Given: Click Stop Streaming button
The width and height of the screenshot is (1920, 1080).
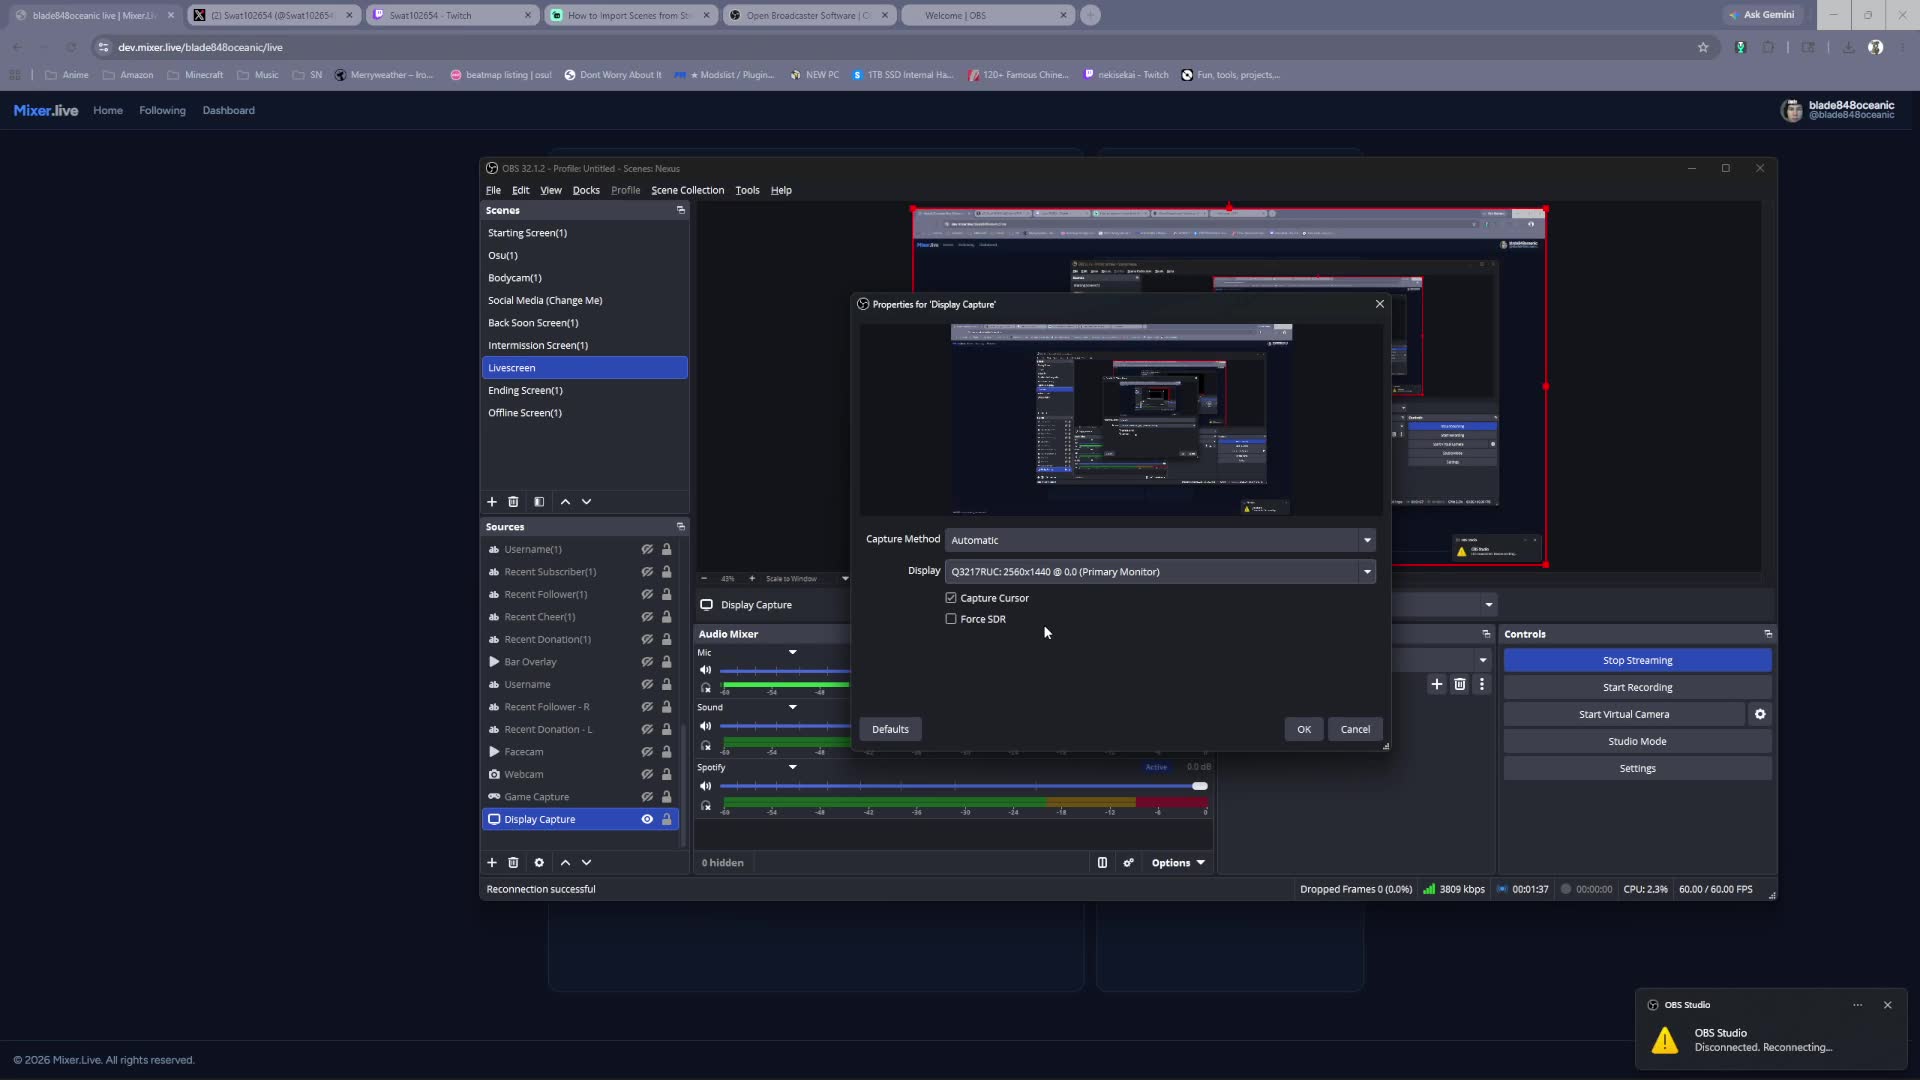Looking at the screenshot, I should pos(1637,661).
